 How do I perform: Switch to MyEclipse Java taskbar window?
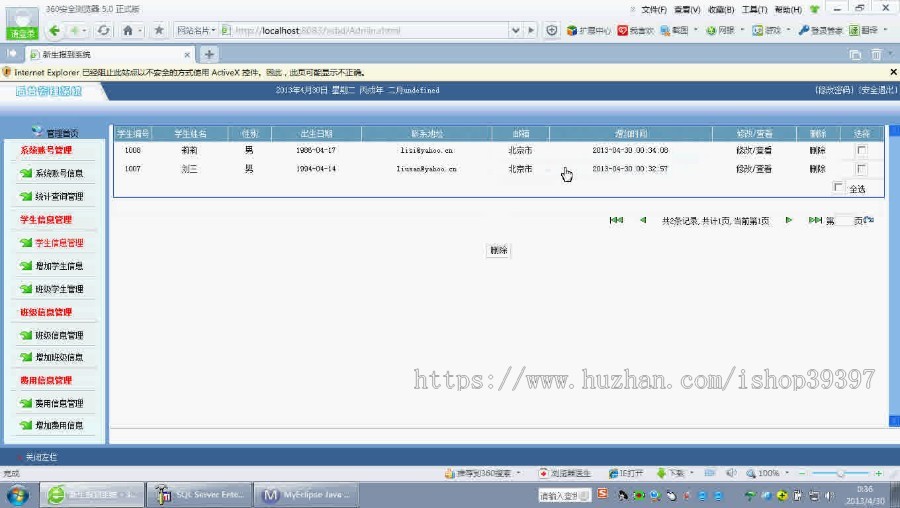click(307, 494)
